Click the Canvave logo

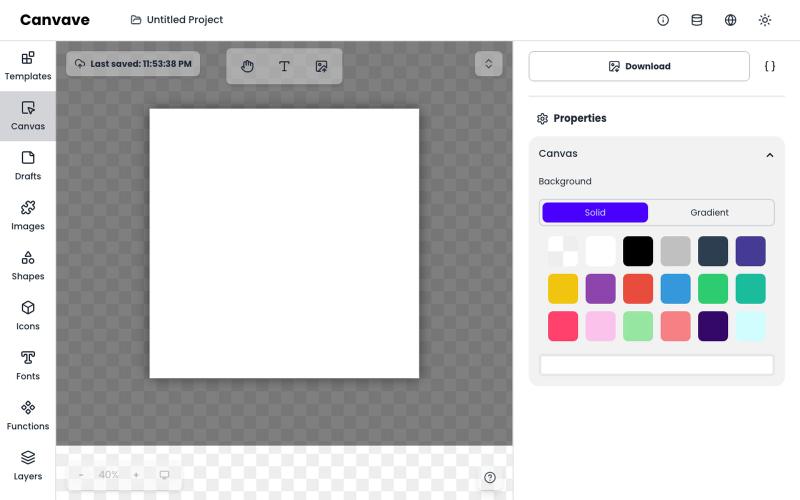click(x=55, y=20)
